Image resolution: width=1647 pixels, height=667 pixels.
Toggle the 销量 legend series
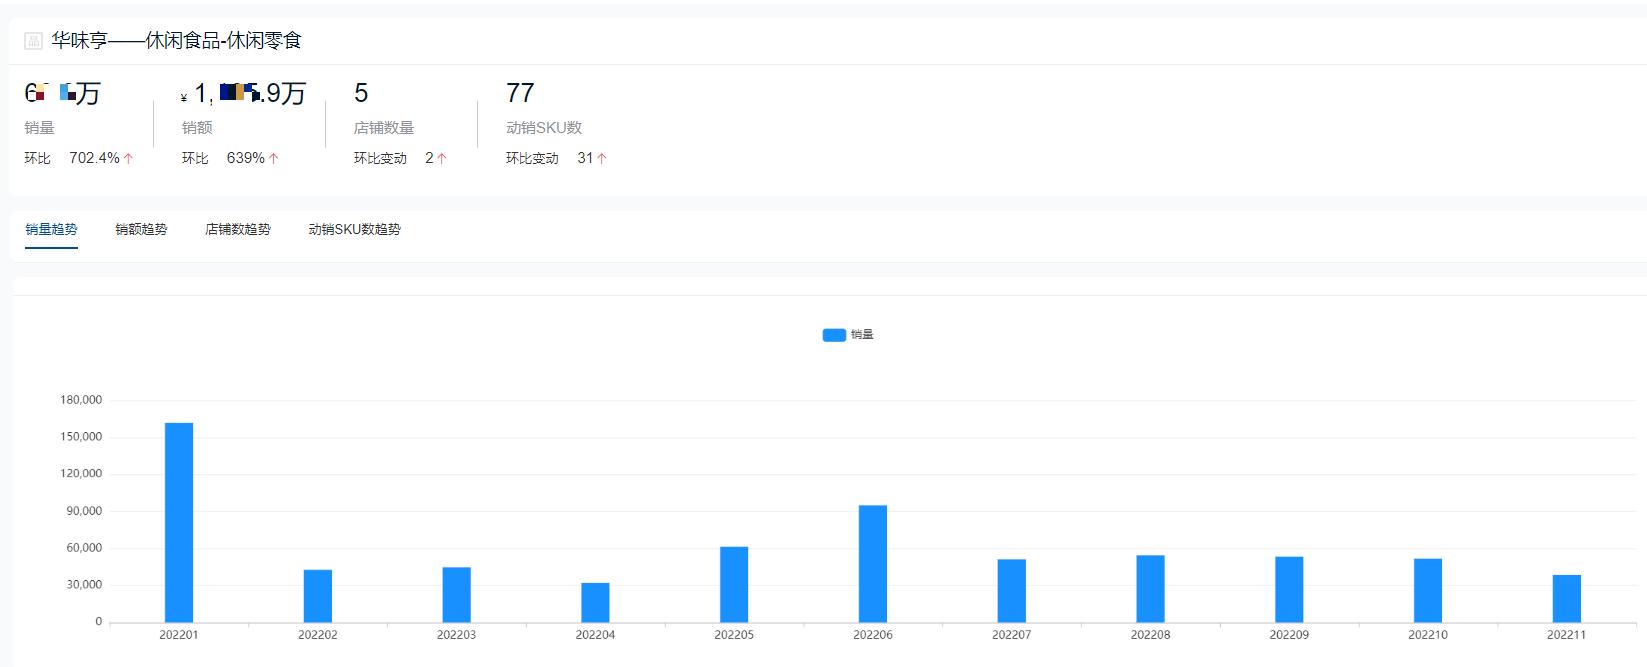pos(848,335)
